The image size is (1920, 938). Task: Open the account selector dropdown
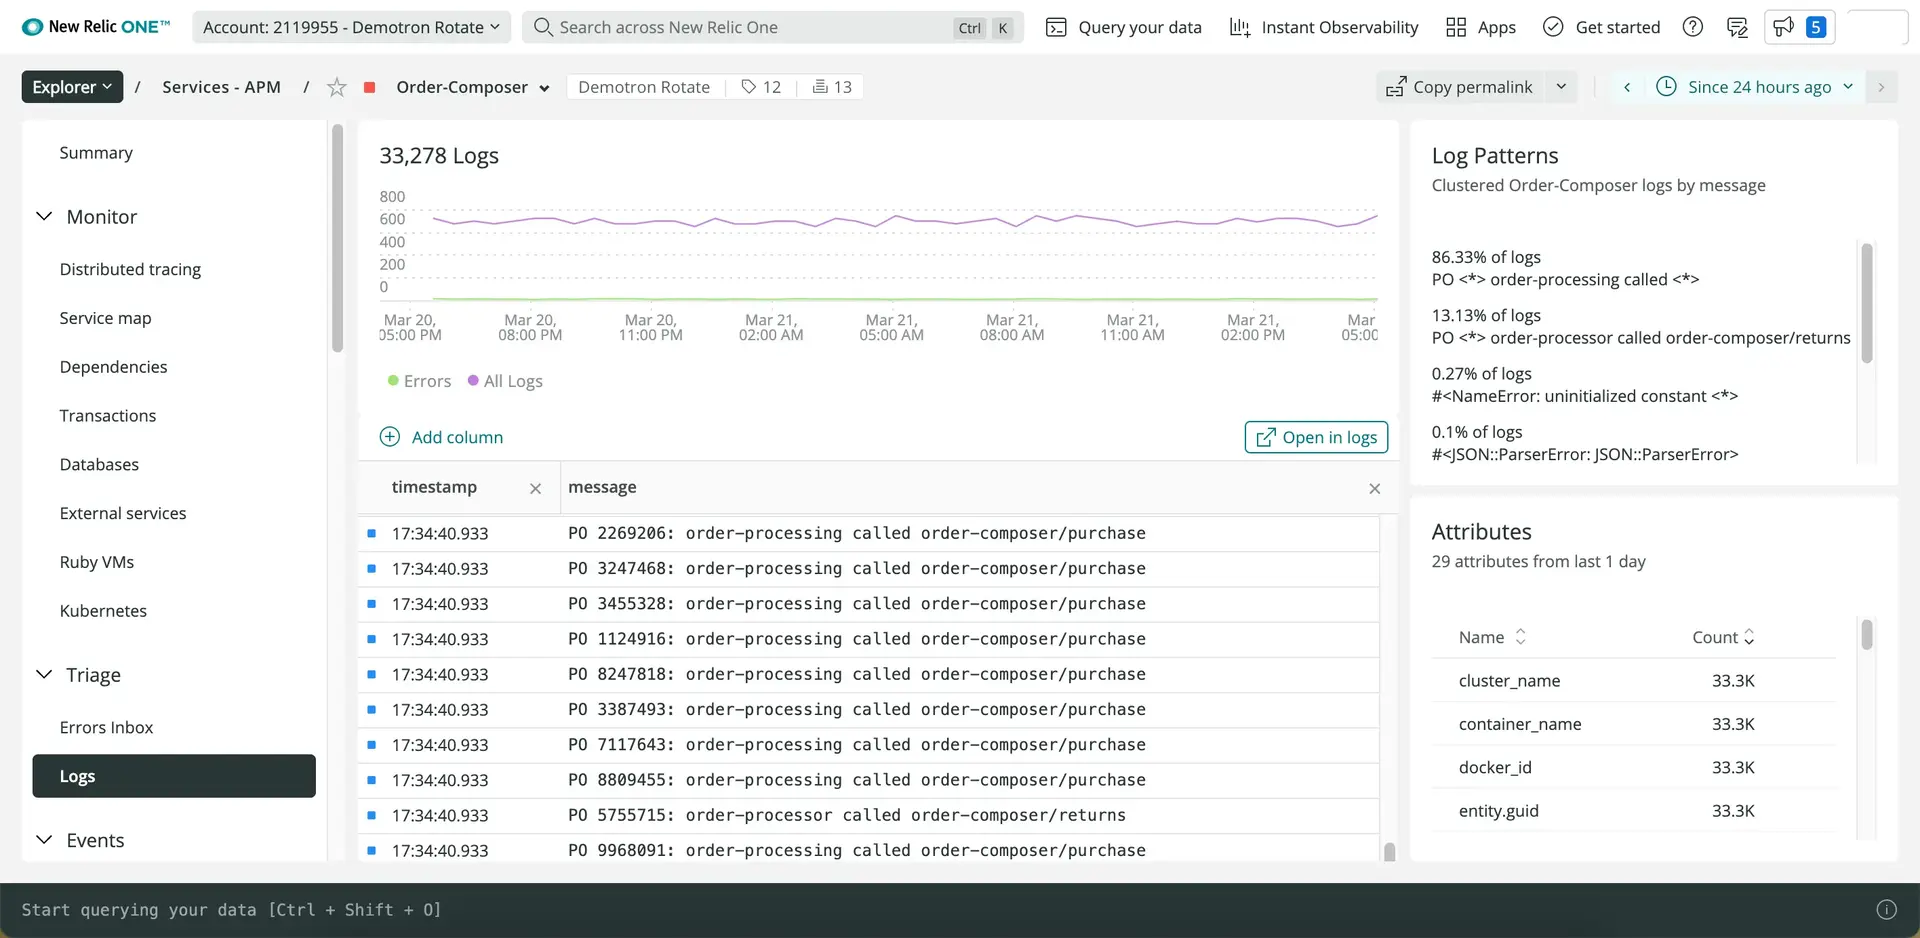pos(351,27)
